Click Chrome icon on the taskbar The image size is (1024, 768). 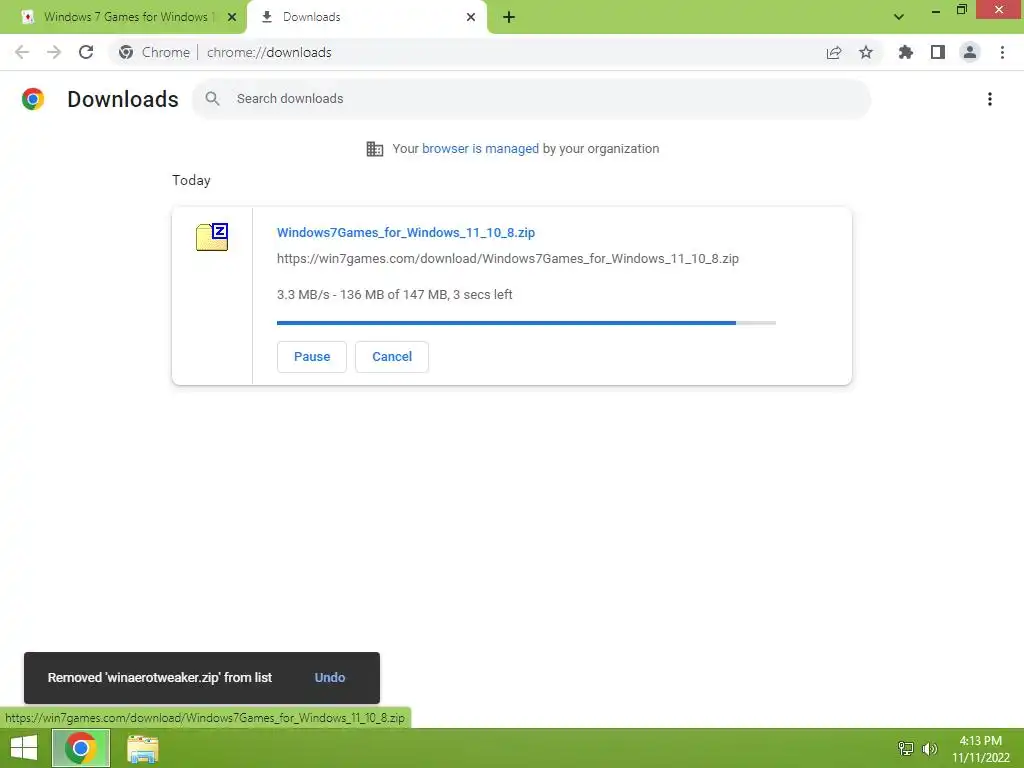(80, 748)
